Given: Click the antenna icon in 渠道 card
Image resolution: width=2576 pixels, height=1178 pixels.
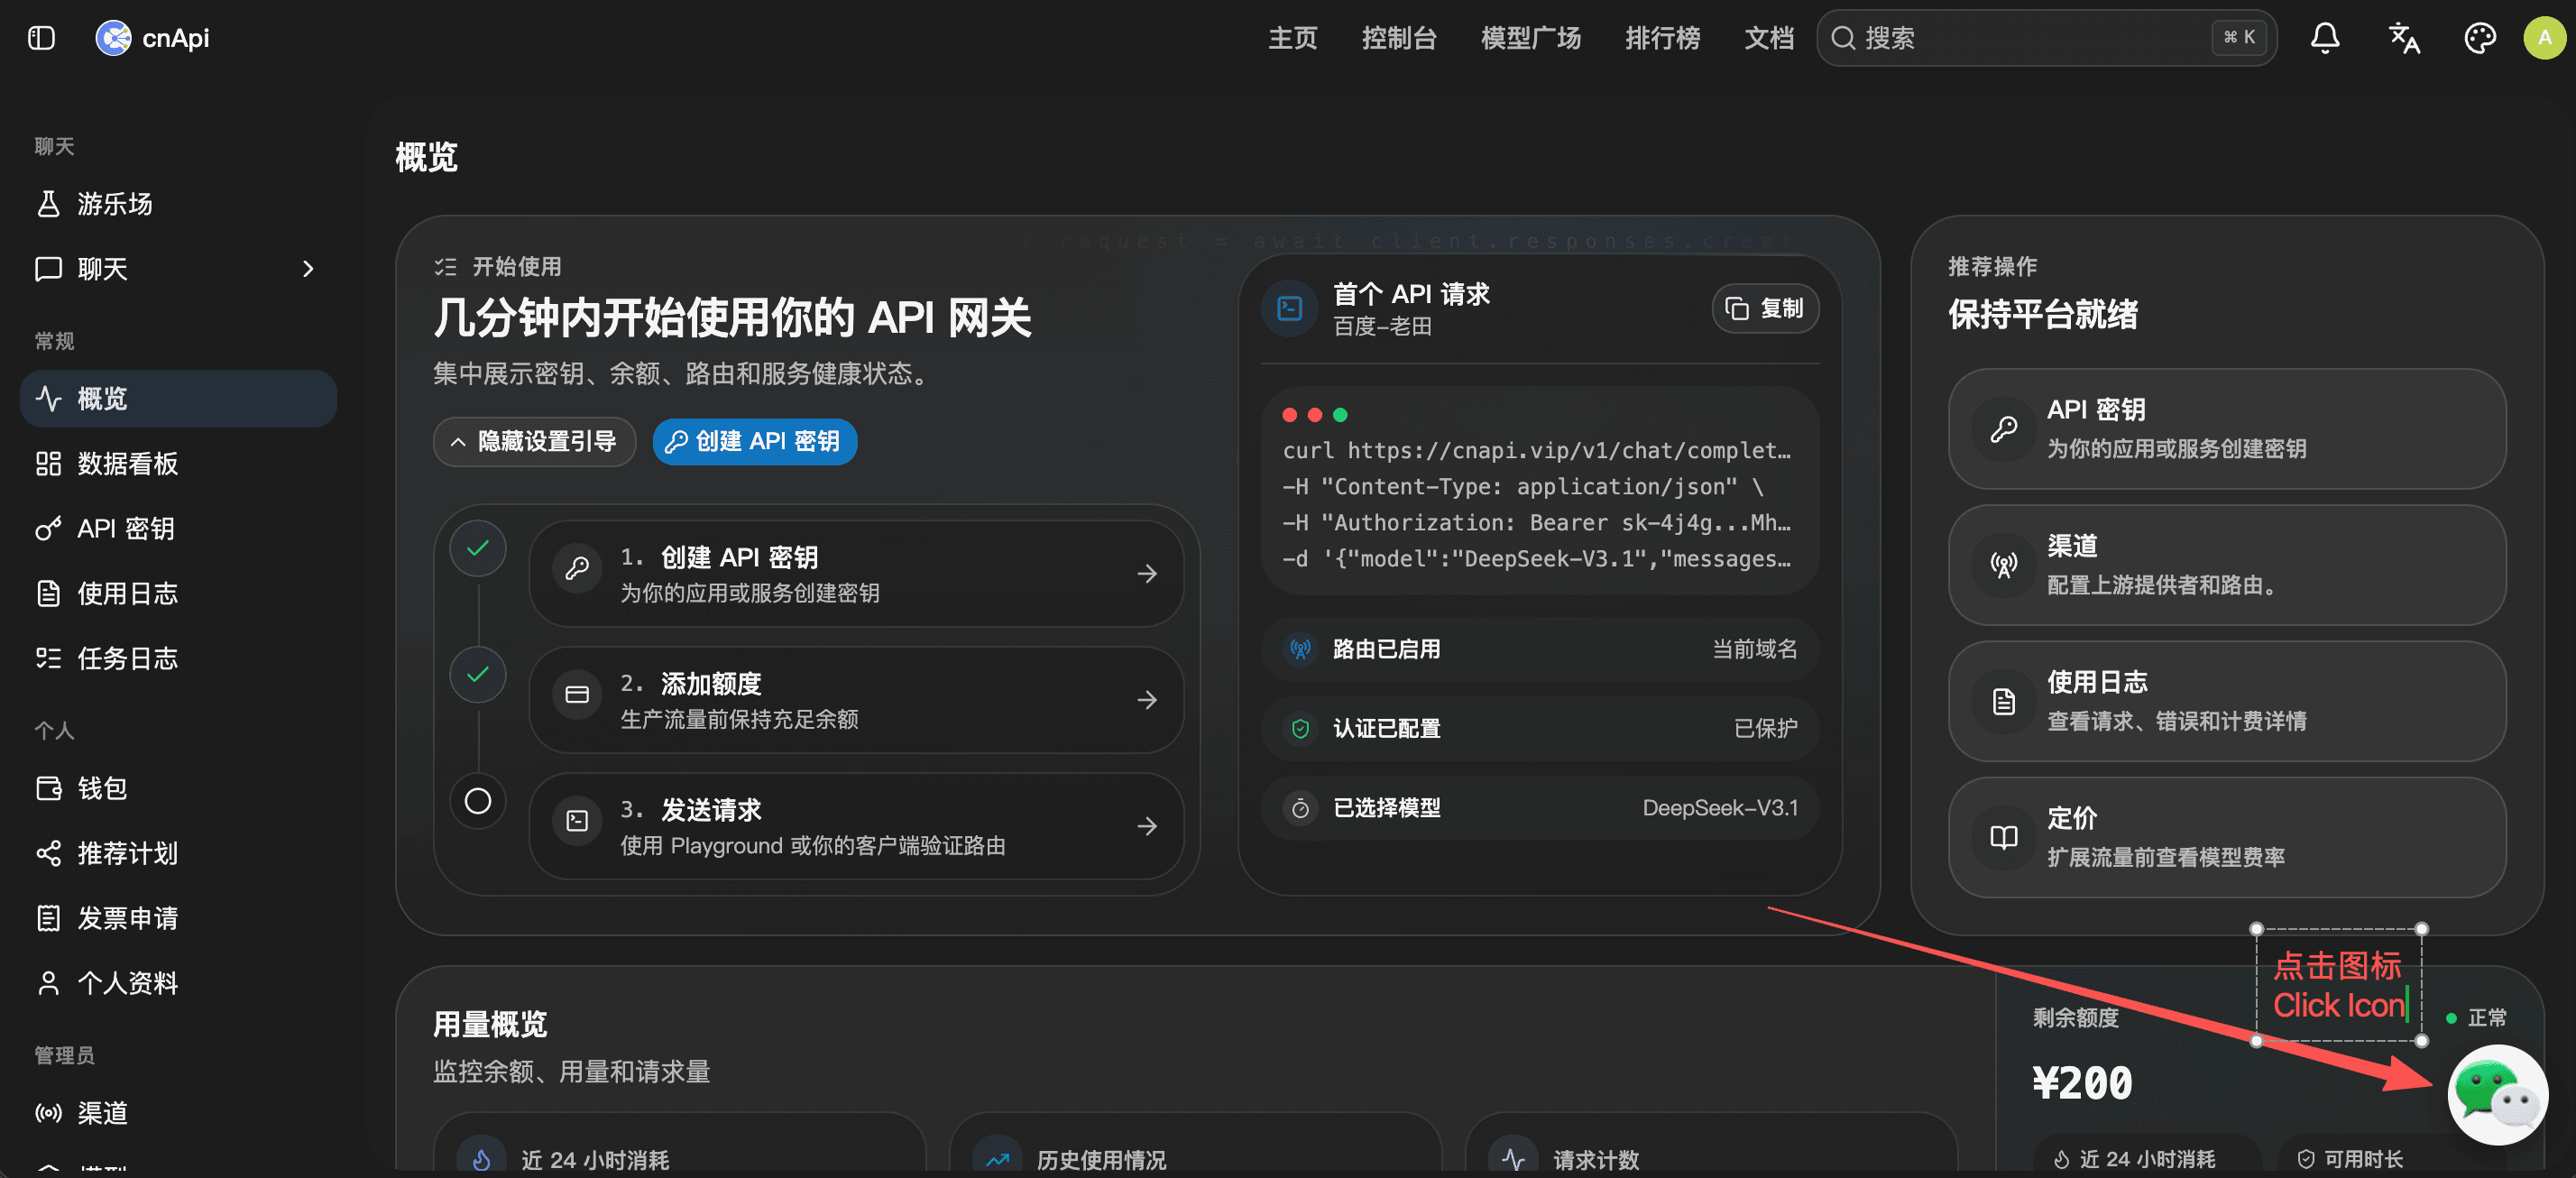Looking at the screenshot, I should click(x=2003, y=565).
